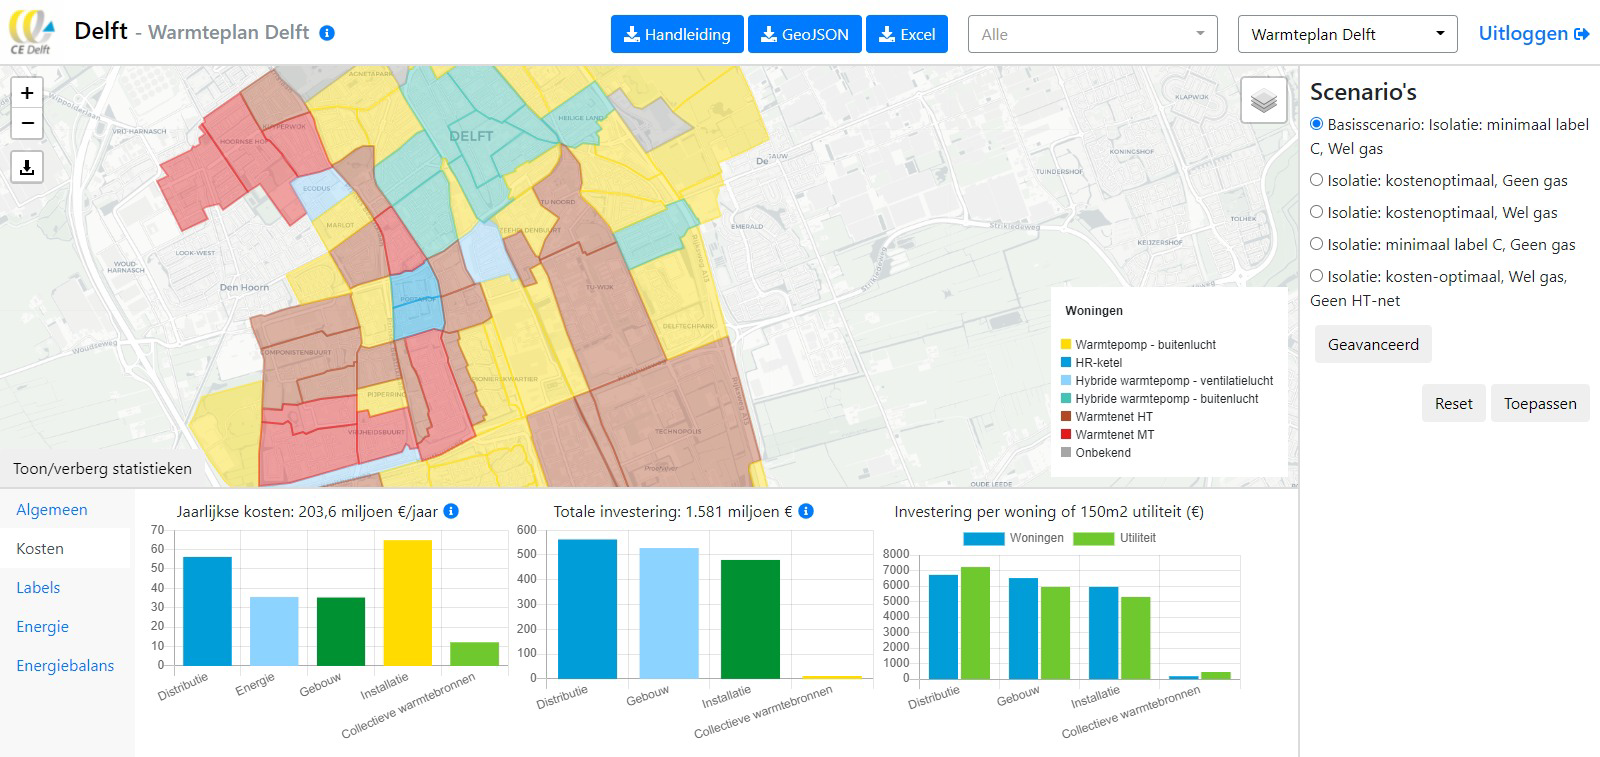Click info icon beside Totale investering
1600x757 pixels.
[x=806, y=511]
